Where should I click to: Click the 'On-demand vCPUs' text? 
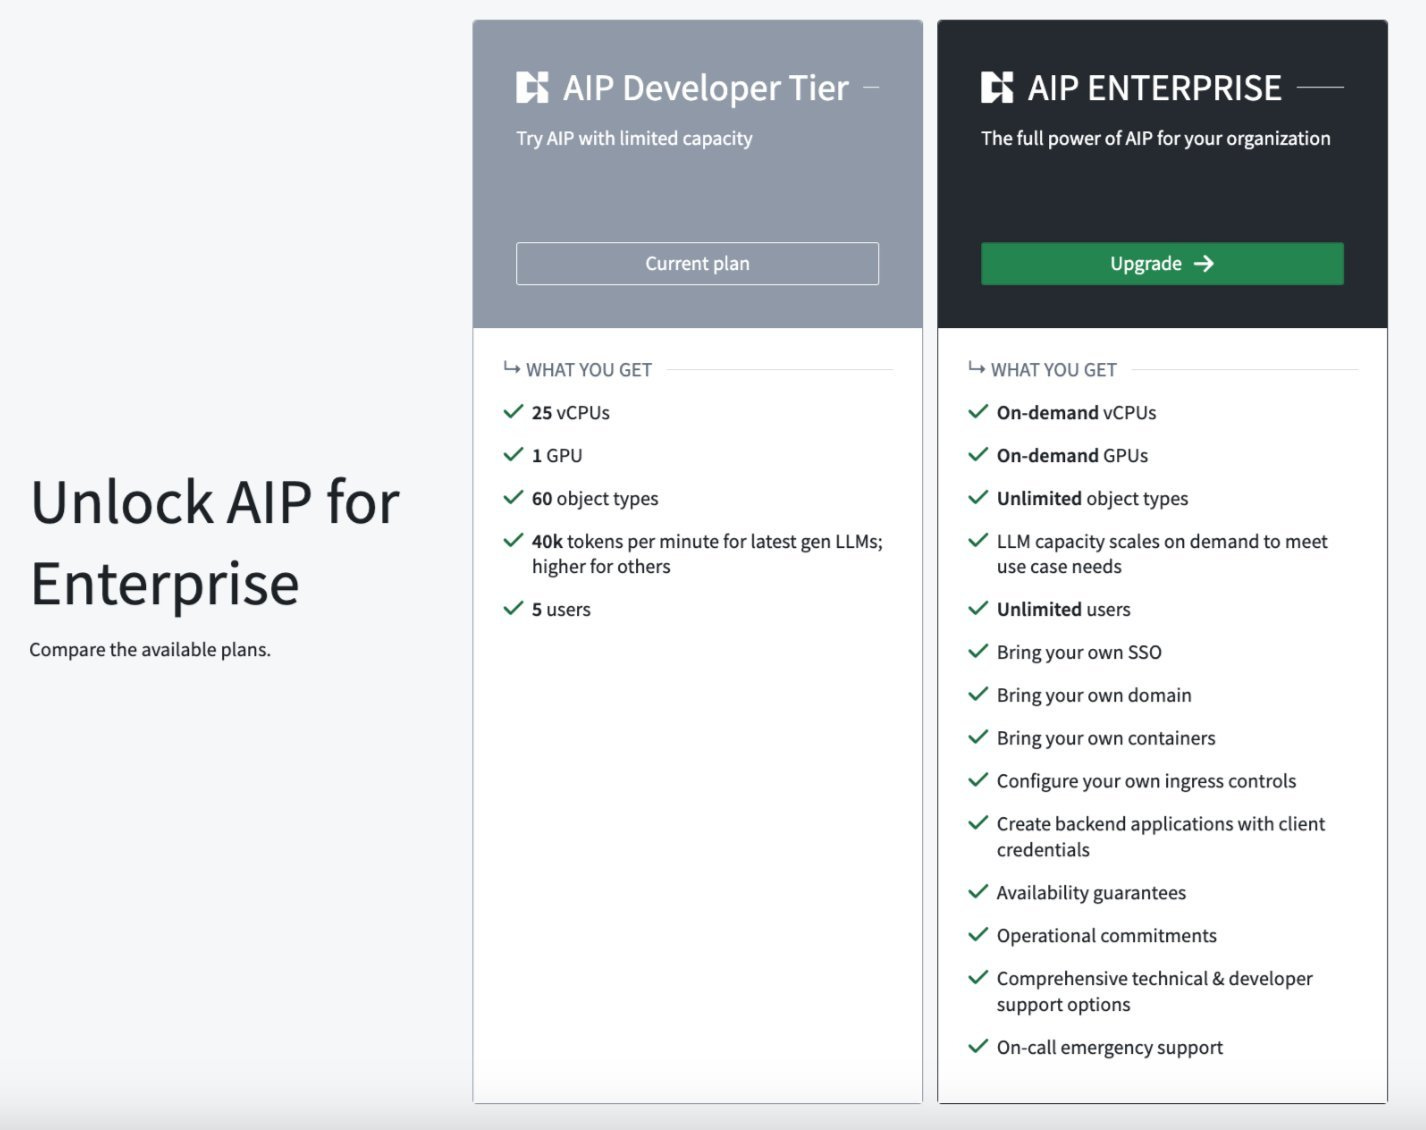1076,413
